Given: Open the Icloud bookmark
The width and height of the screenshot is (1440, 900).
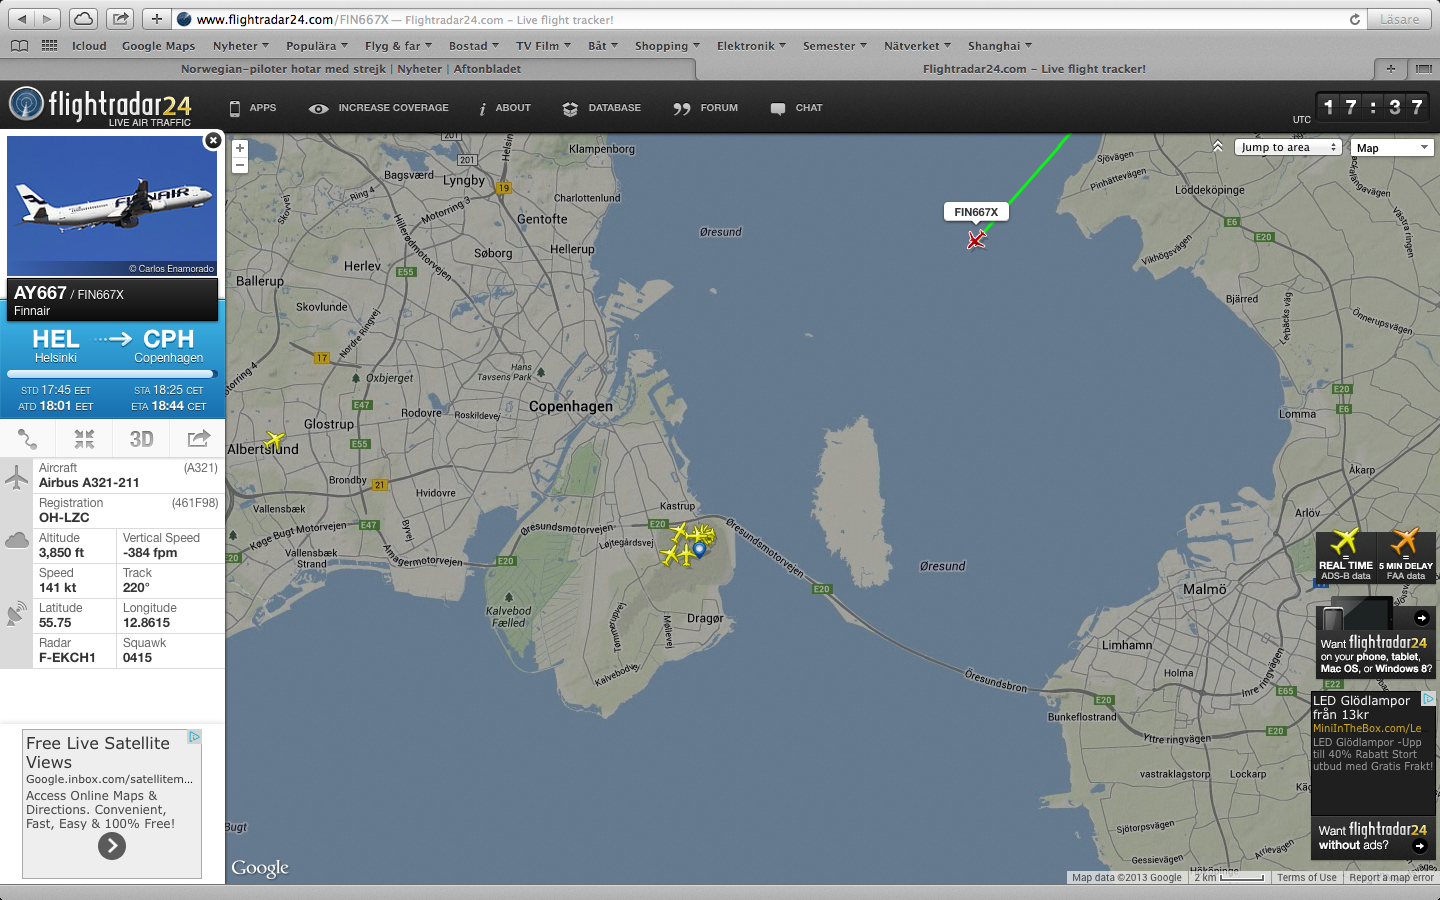Looking at the screenshot, I should (89, 46).
